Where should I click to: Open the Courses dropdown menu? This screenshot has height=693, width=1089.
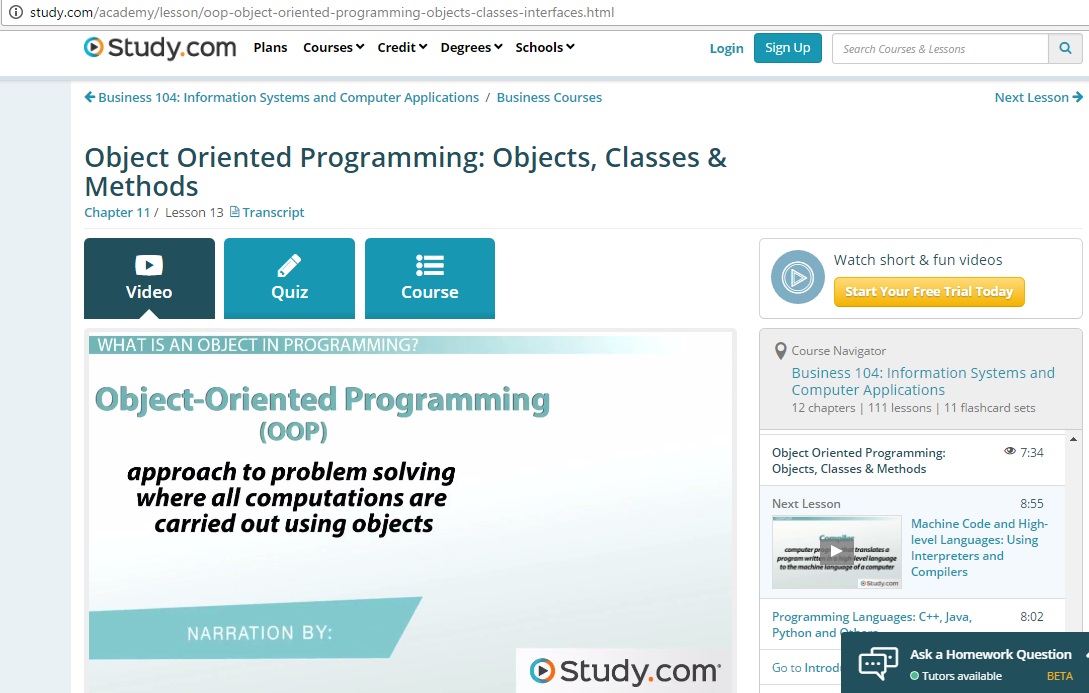333,47
